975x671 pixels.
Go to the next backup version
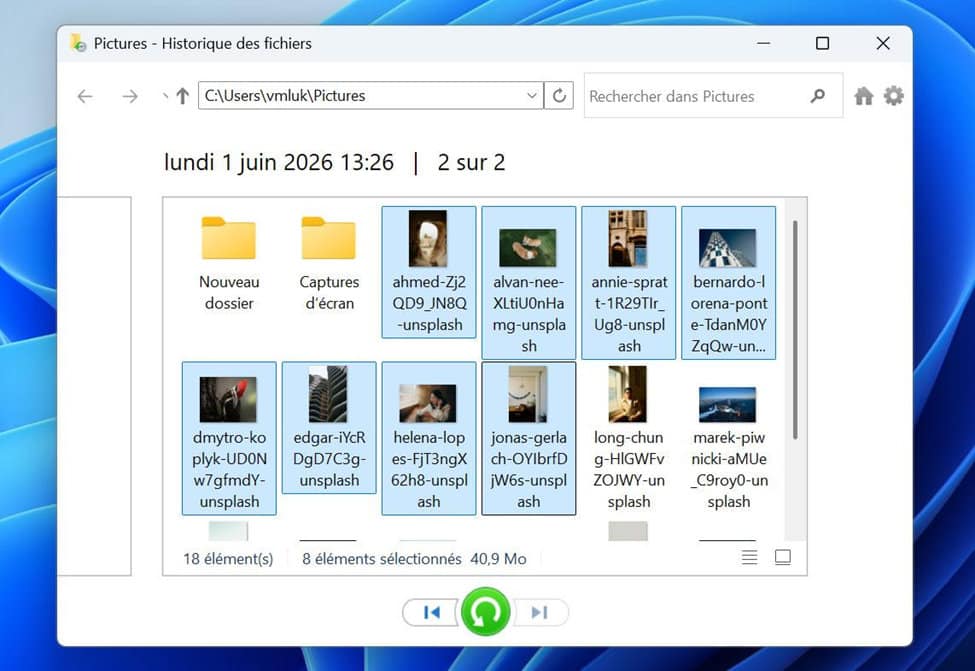pyautogui.click(x=540, y=613)
